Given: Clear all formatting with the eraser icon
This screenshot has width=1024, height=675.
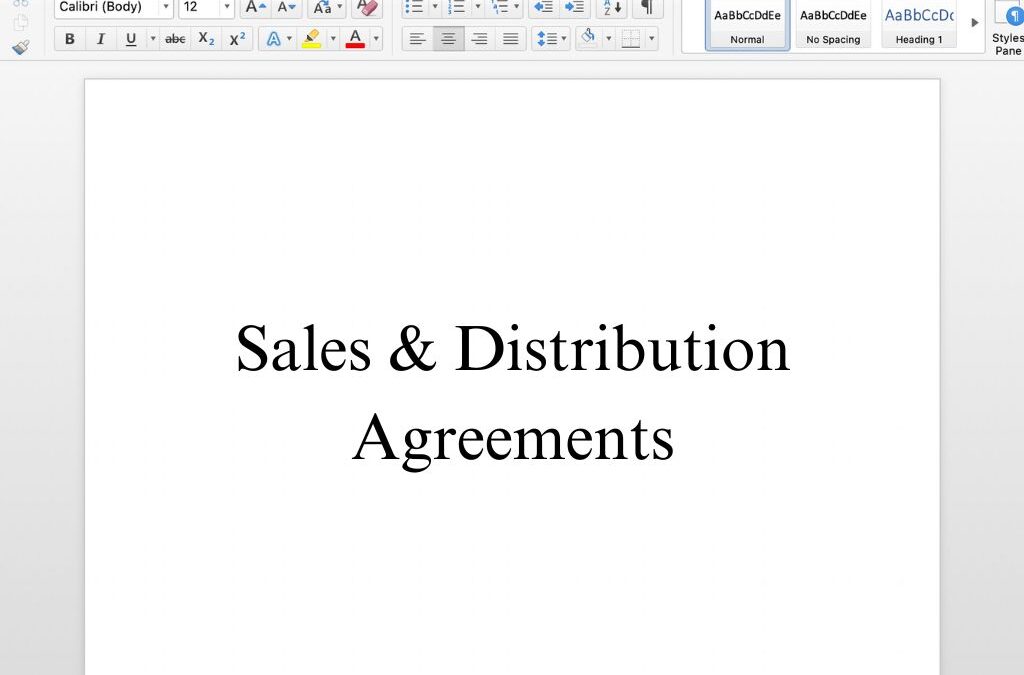Looking at the screenshot, I should [368, 8].
